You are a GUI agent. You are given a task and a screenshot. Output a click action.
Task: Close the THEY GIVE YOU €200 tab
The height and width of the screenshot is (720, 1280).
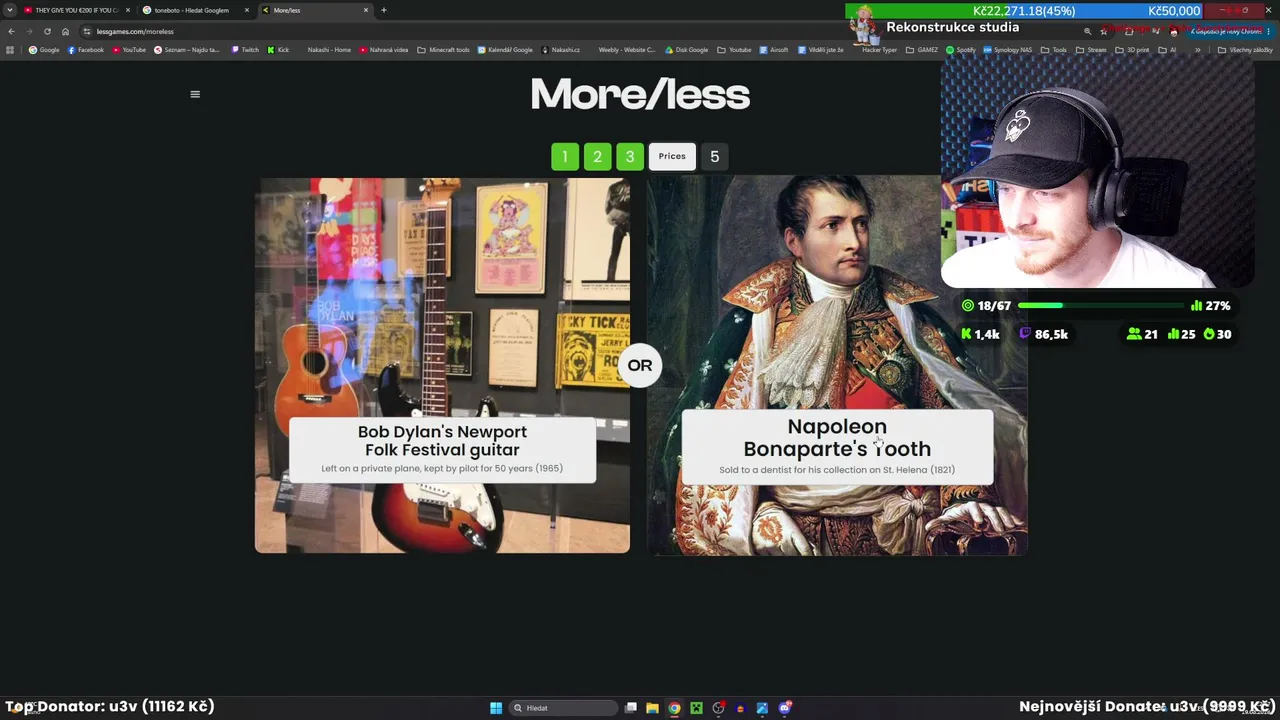tap(128, 10)
